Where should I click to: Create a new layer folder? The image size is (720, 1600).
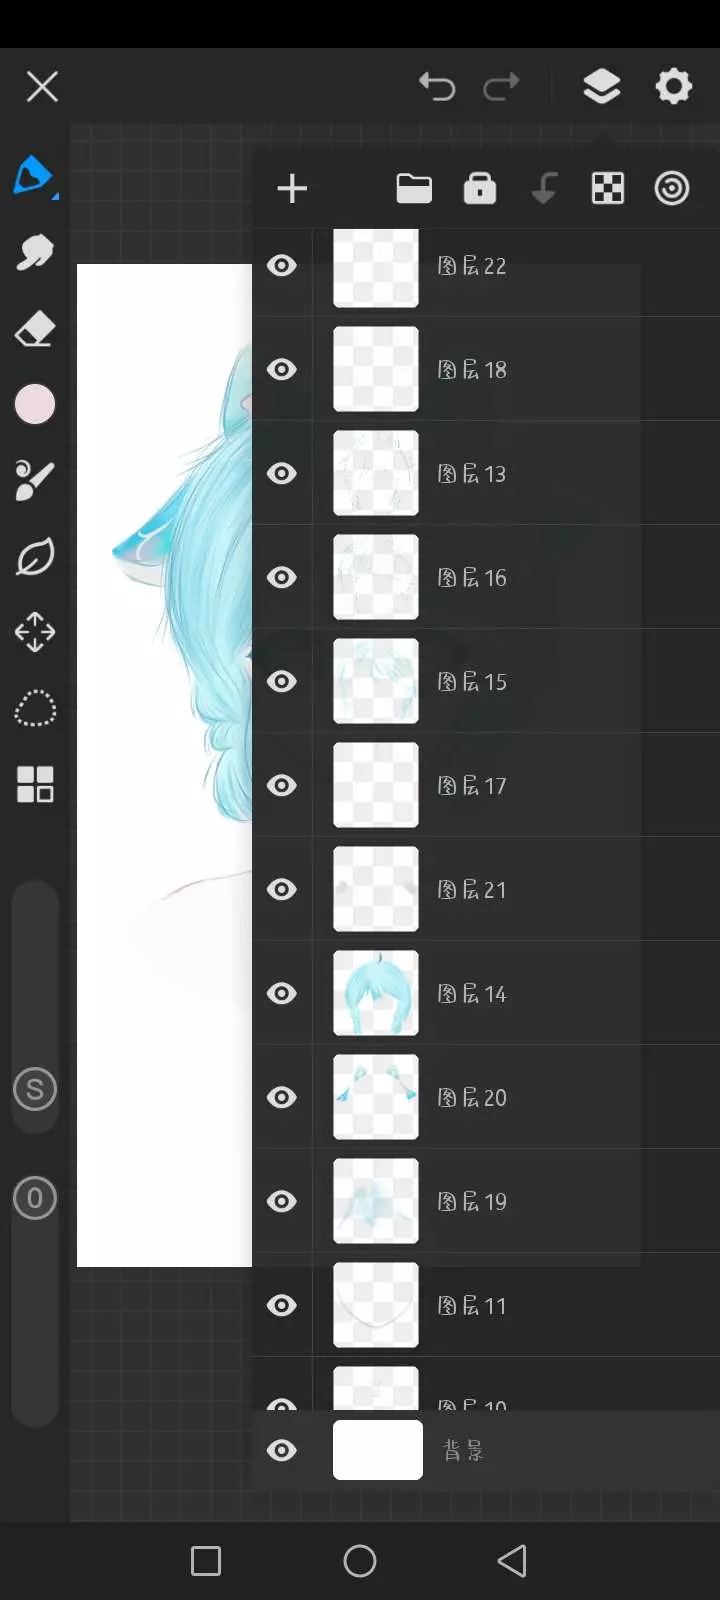414,188
